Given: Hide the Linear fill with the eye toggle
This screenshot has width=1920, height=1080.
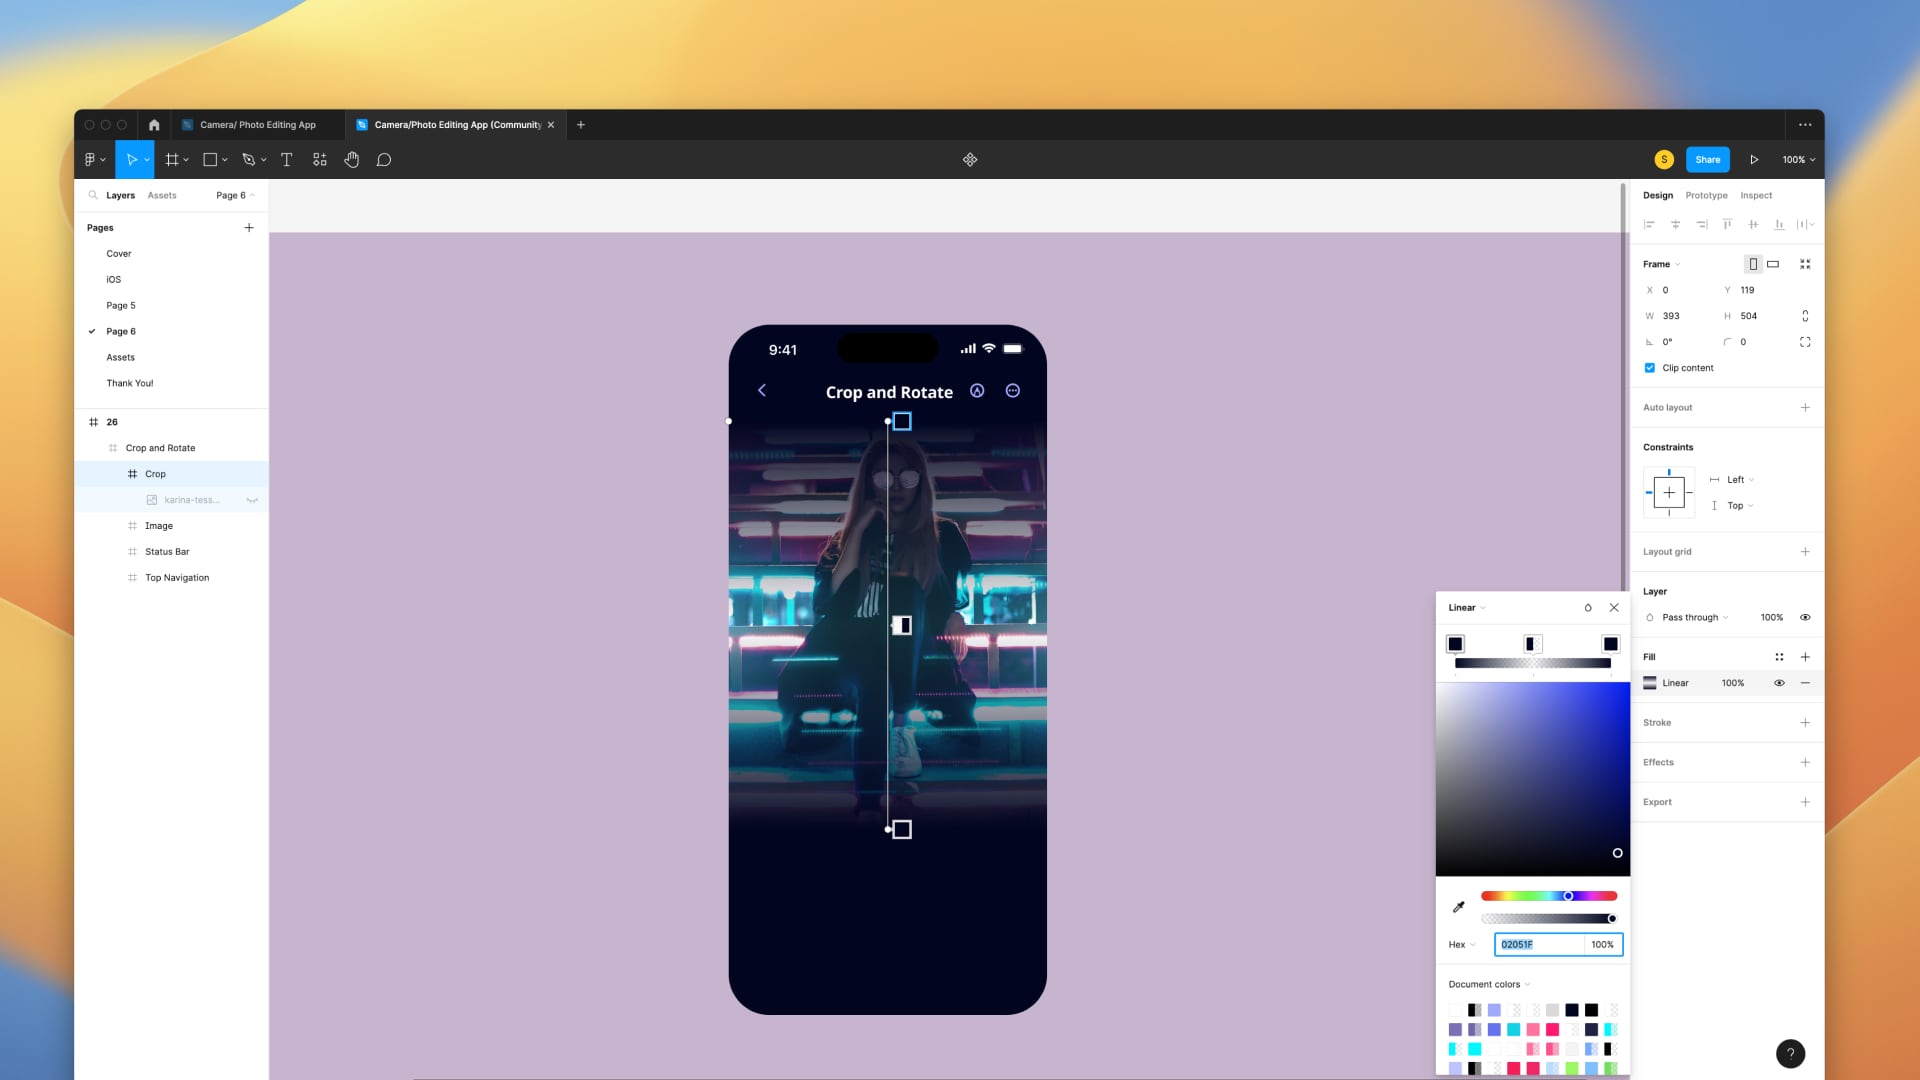Looking at the screenshot, I should pos(1779,683).
